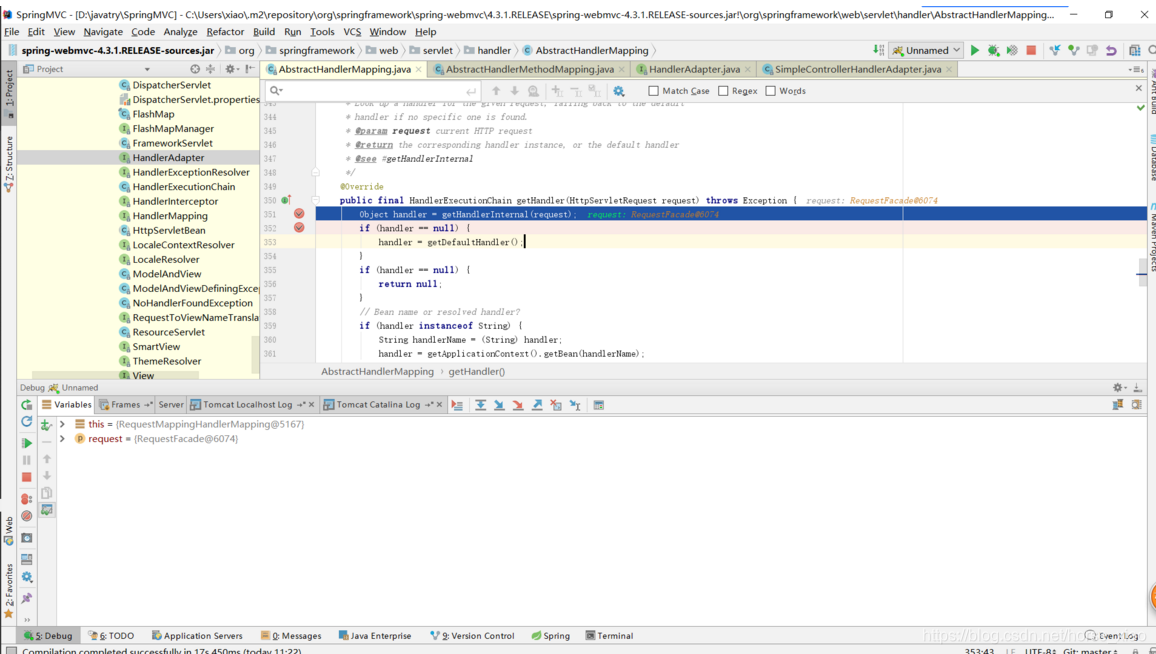Open find bar settings gear
Viewport: 1156px width, 654px height.
click(x=619, y=91)
